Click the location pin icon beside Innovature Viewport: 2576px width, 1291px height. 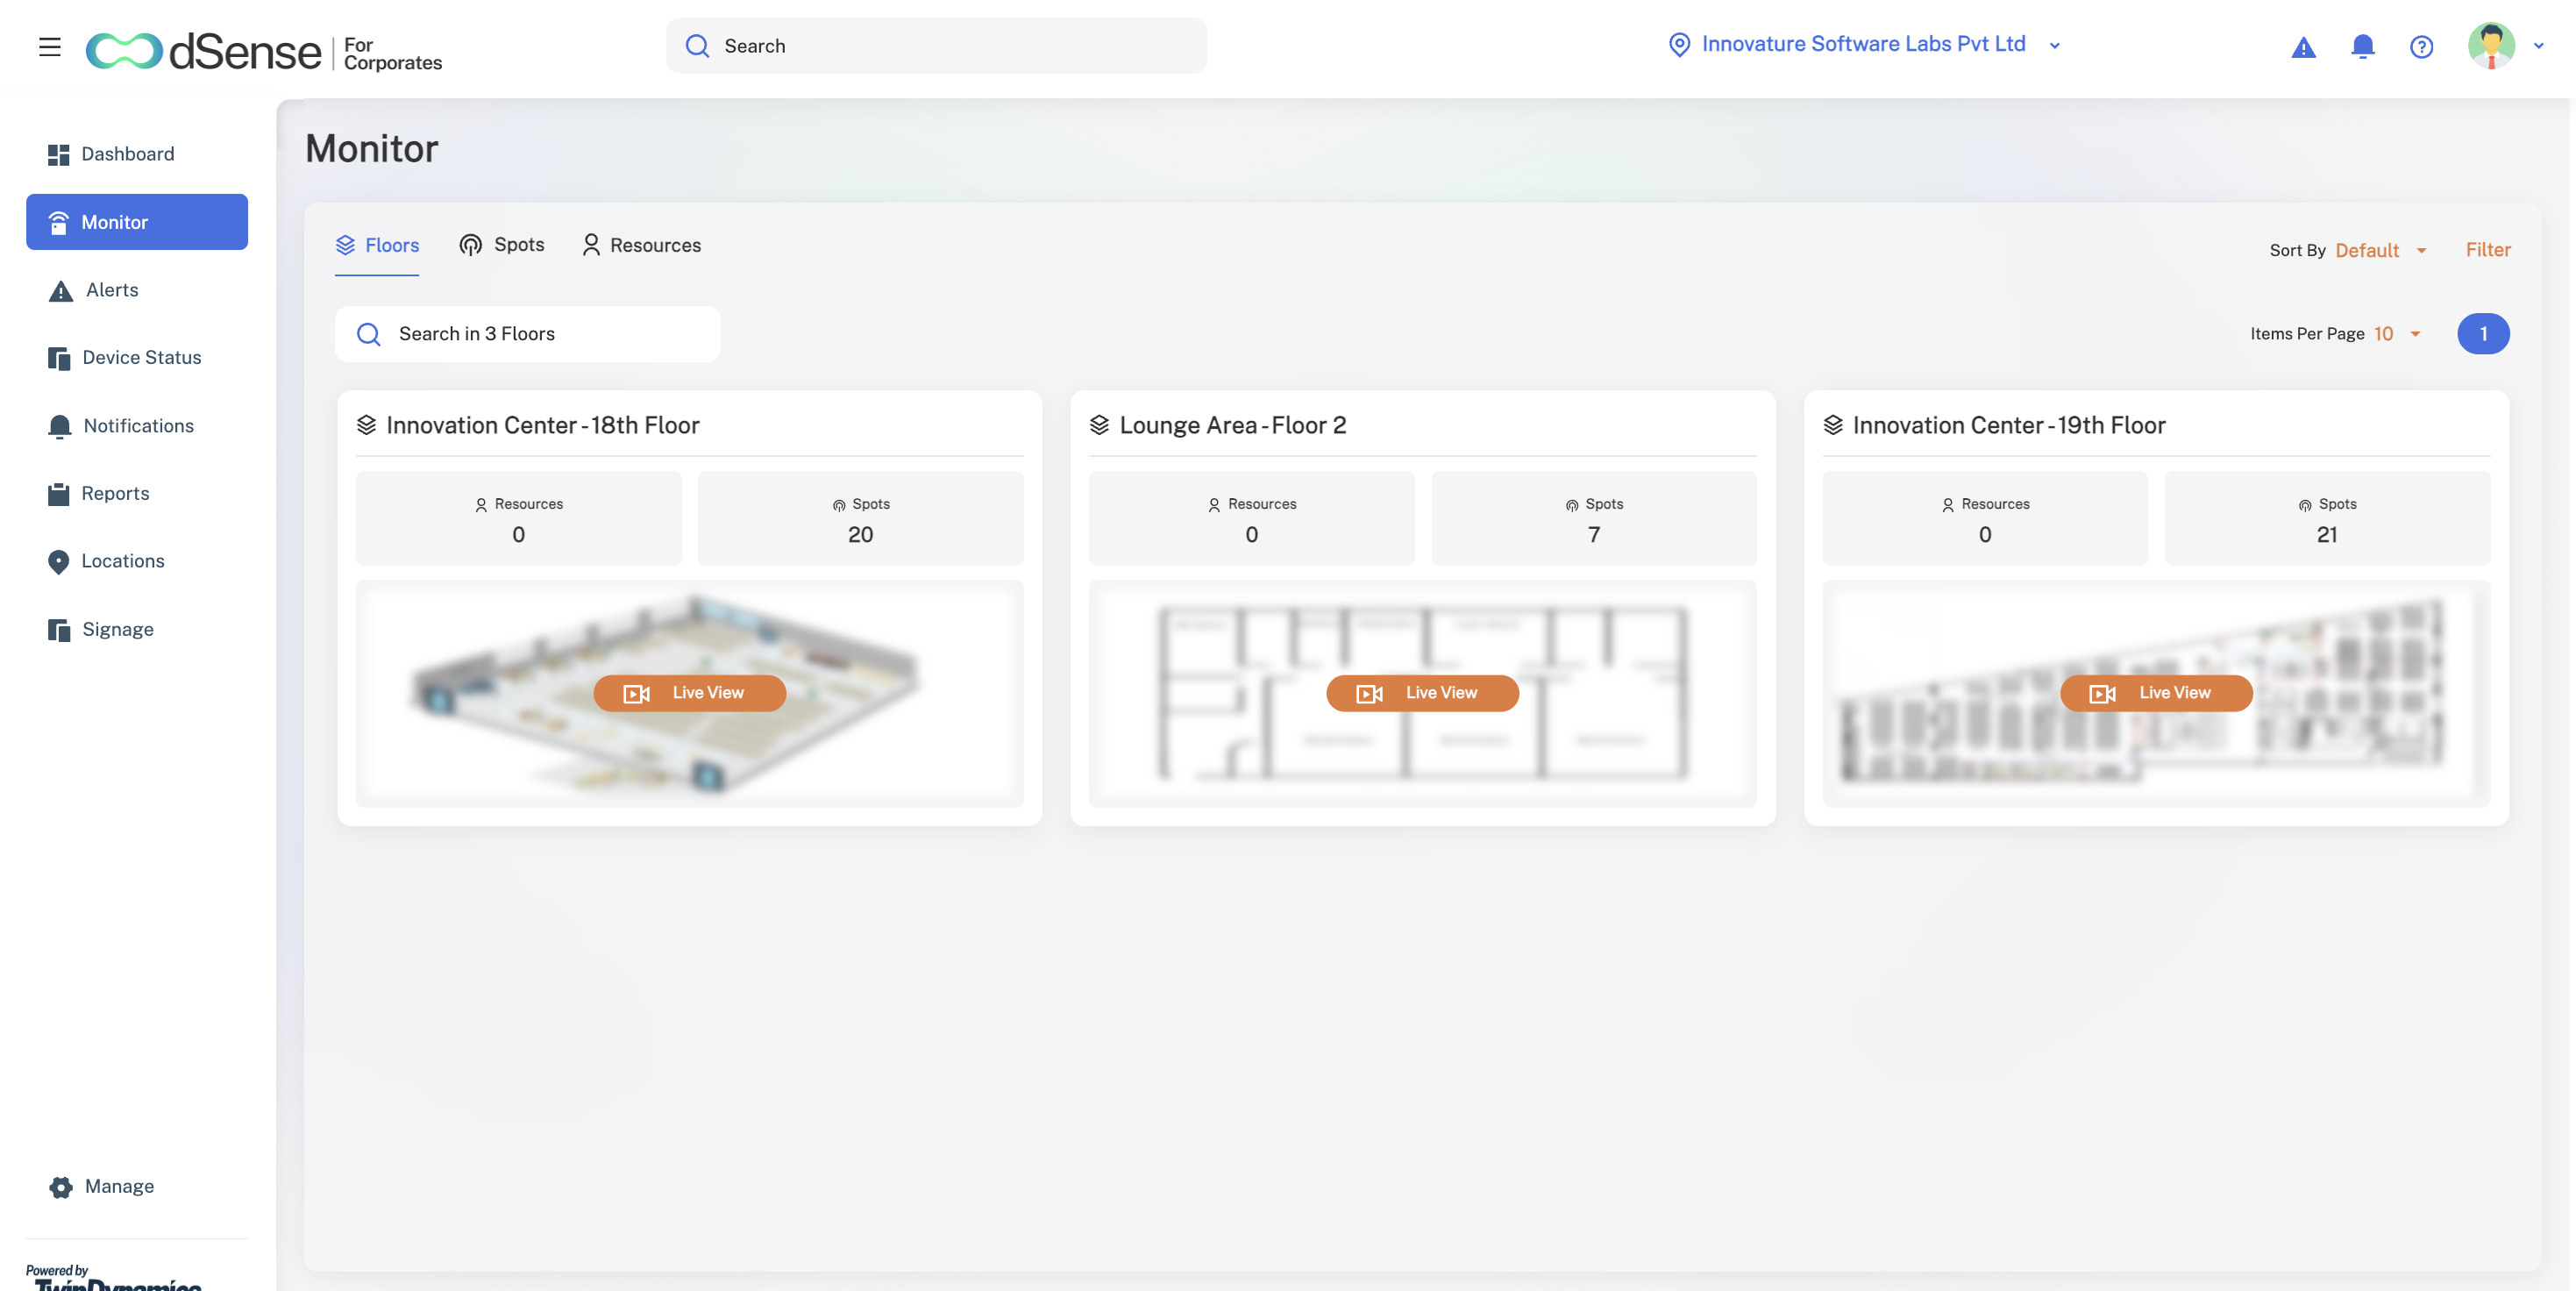tap(1679, 45)
